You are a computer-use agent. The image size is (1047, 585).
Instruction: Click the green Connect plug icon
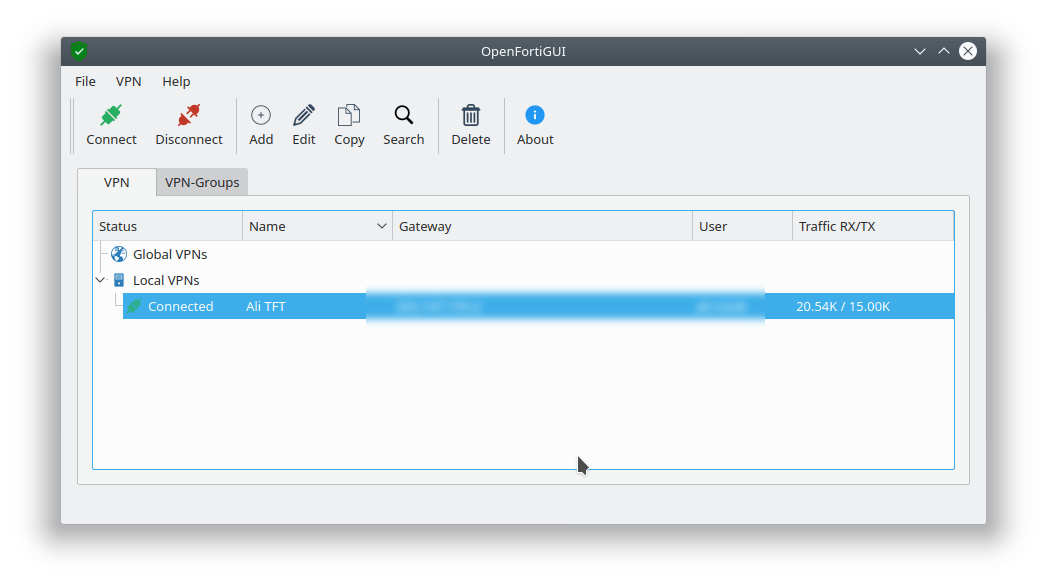(x=111, y=115)
